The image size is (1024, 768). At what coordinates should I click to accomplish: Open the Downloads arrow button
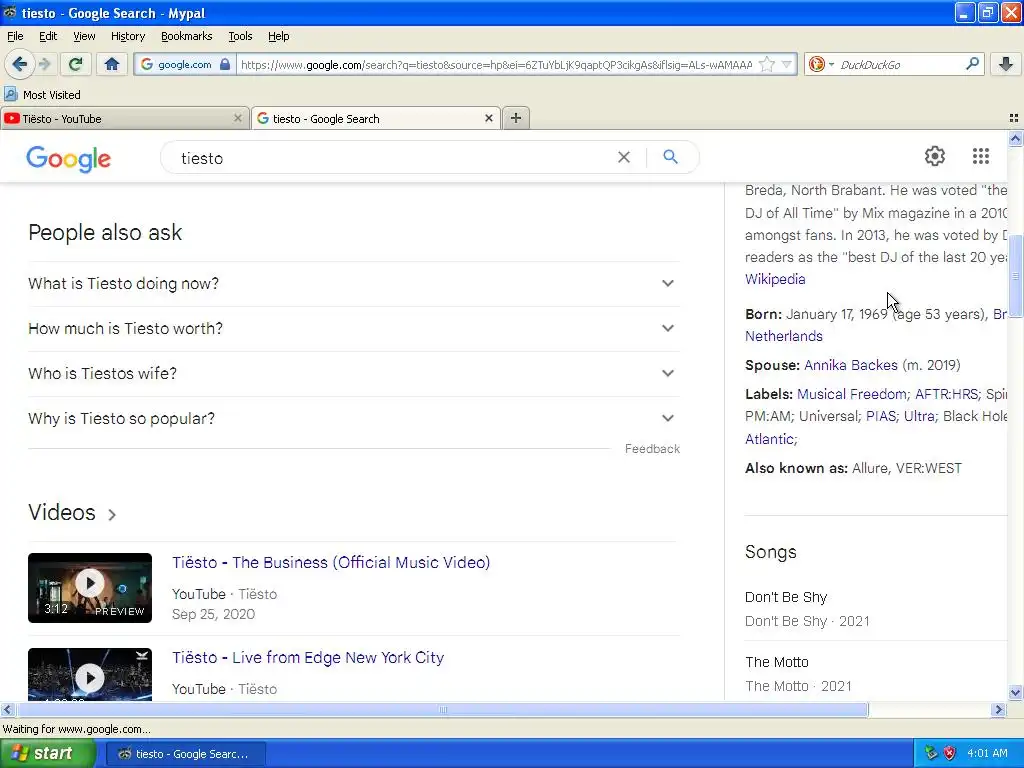[x=1006, y=64]
